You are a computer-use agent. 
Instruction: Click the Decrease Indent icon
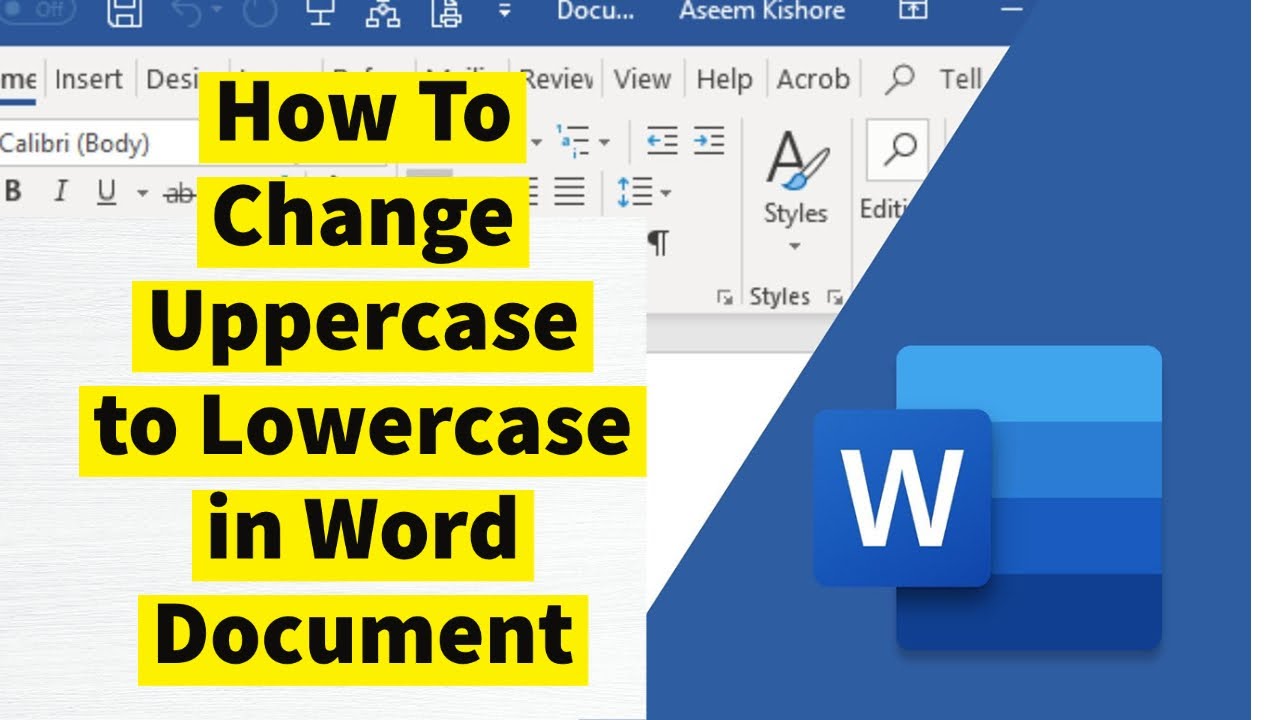(662, 141)
